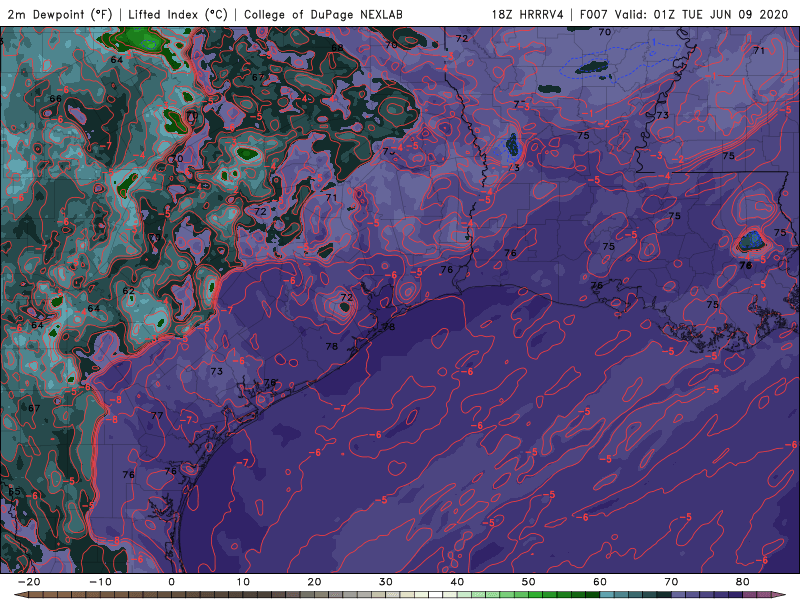The height and width of the screenshot is (600, 800).
Task: Click the 50 label on the color scale
Action: pos(529,582)
